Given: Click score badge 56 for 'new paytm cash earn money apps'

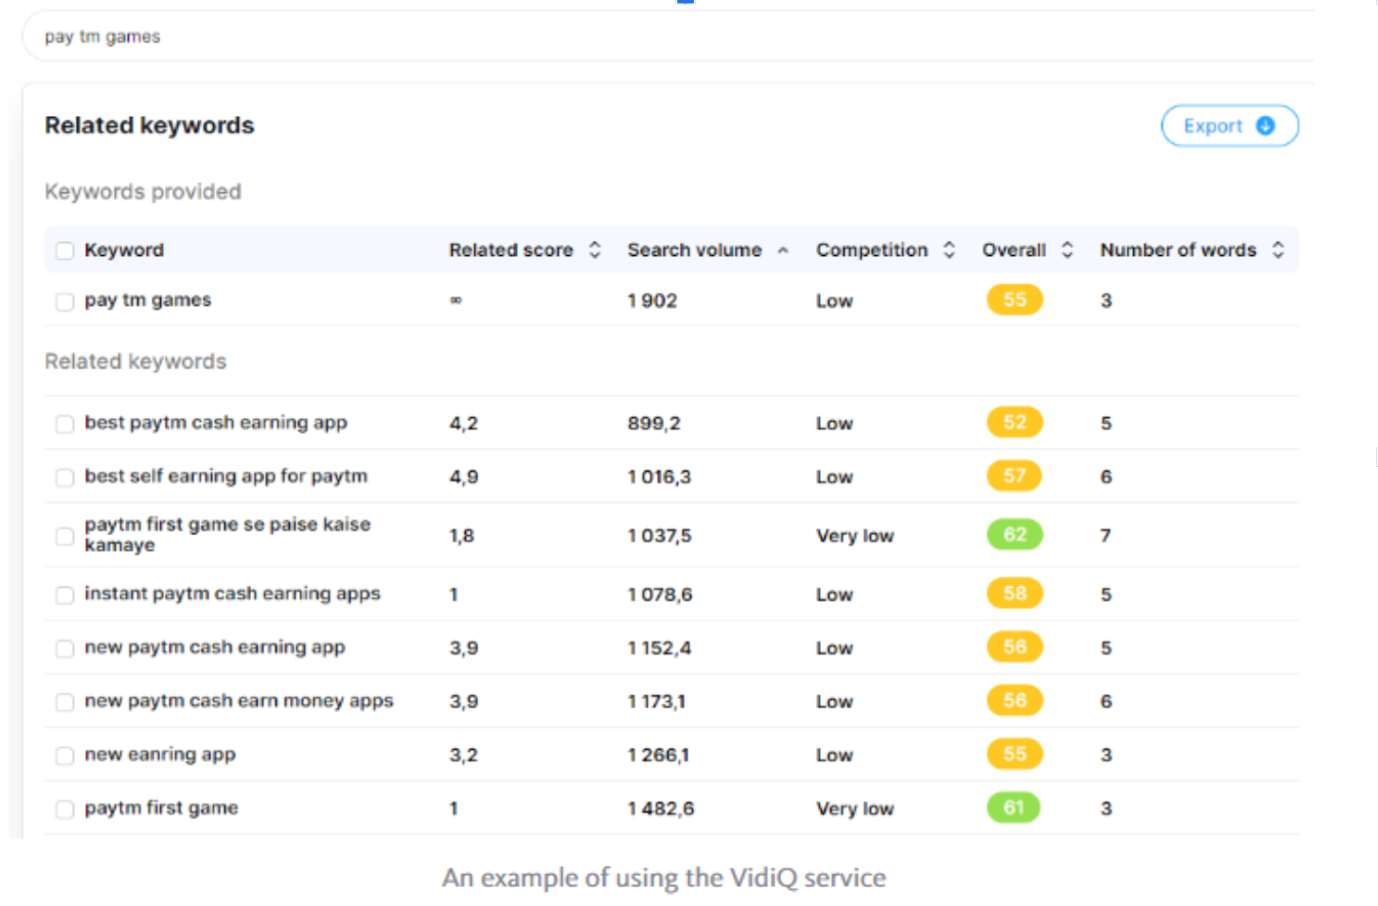Looking at the screenshot, I should click(x=1015, y=701).
